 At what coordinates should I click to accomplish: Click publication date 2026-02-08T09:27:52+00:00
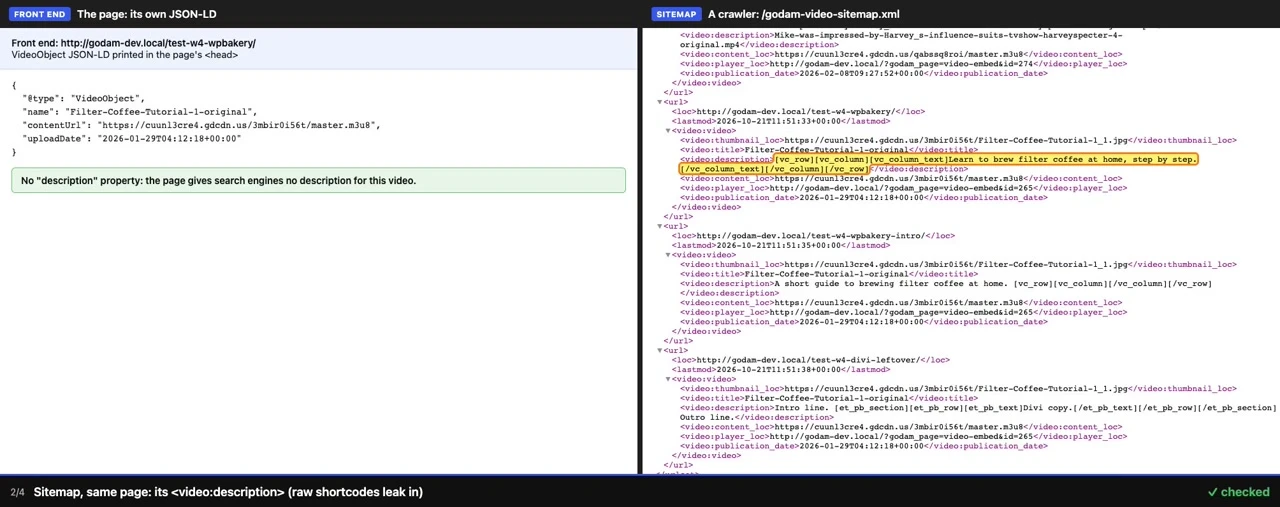point(864,73)
